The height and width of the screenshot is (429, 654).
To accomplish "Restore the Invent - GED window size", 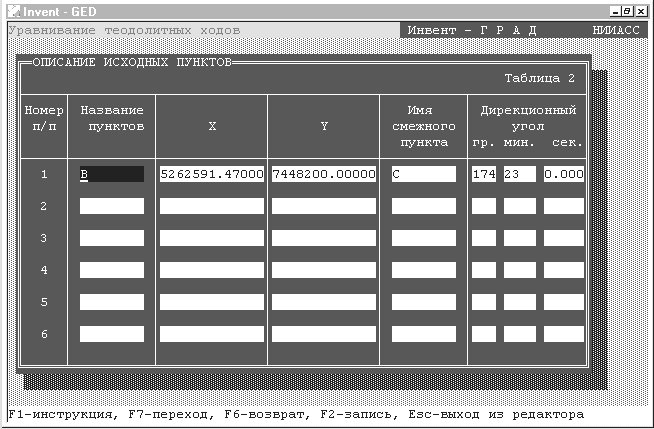I will [x=627, y=12].
